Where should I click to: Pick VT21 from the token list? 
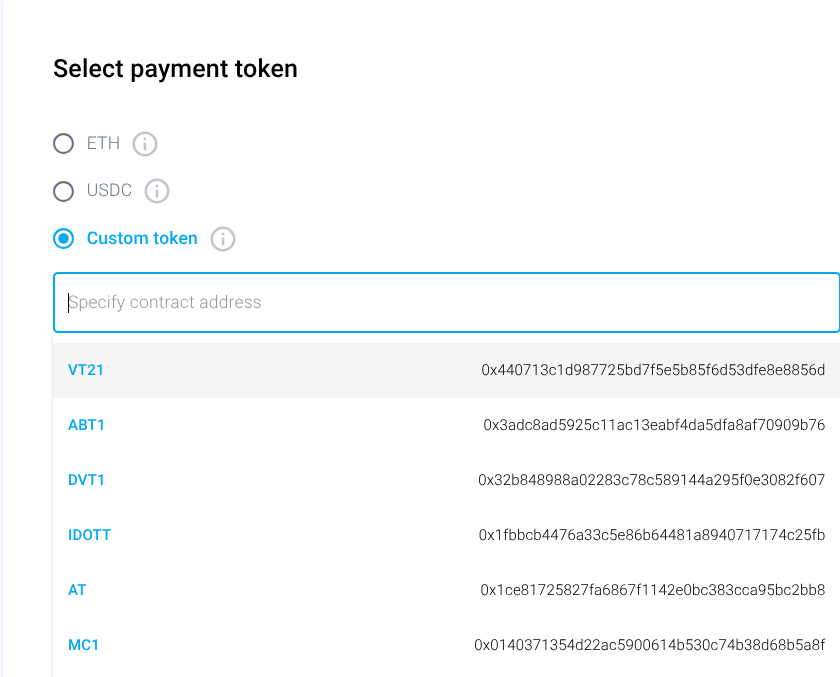pyautogui.click(x=86, y=370)
